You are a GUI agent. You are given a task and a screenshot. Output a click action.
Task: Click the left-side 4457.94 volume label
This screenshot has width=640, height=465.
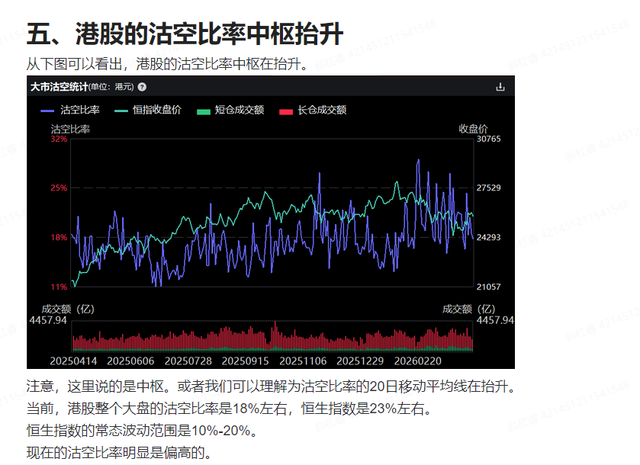(48, 320)
